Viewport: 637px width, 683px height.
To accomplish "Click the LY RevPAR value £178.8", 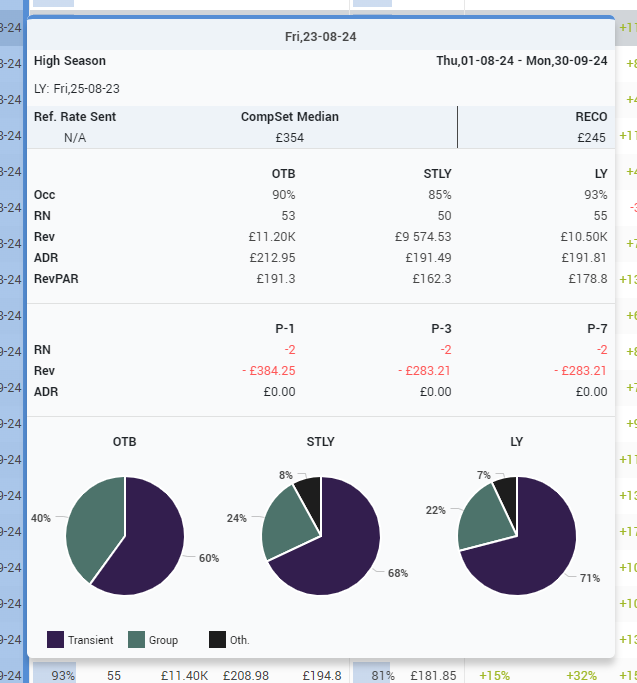I will 588,278.
